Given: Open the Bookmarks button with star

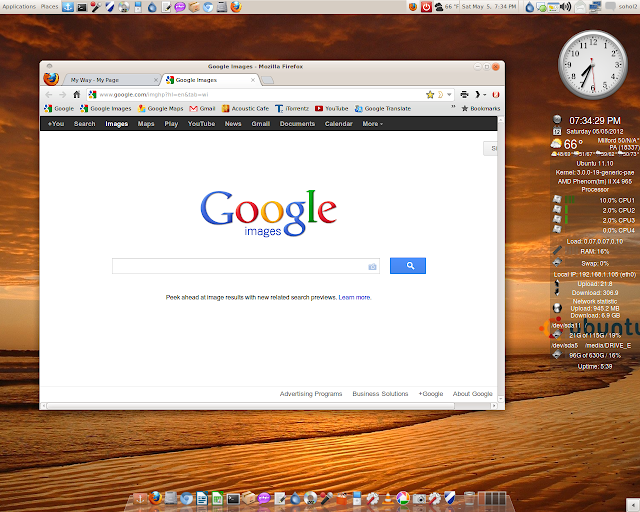Looking at the screenshot, I should pos(481,109).
